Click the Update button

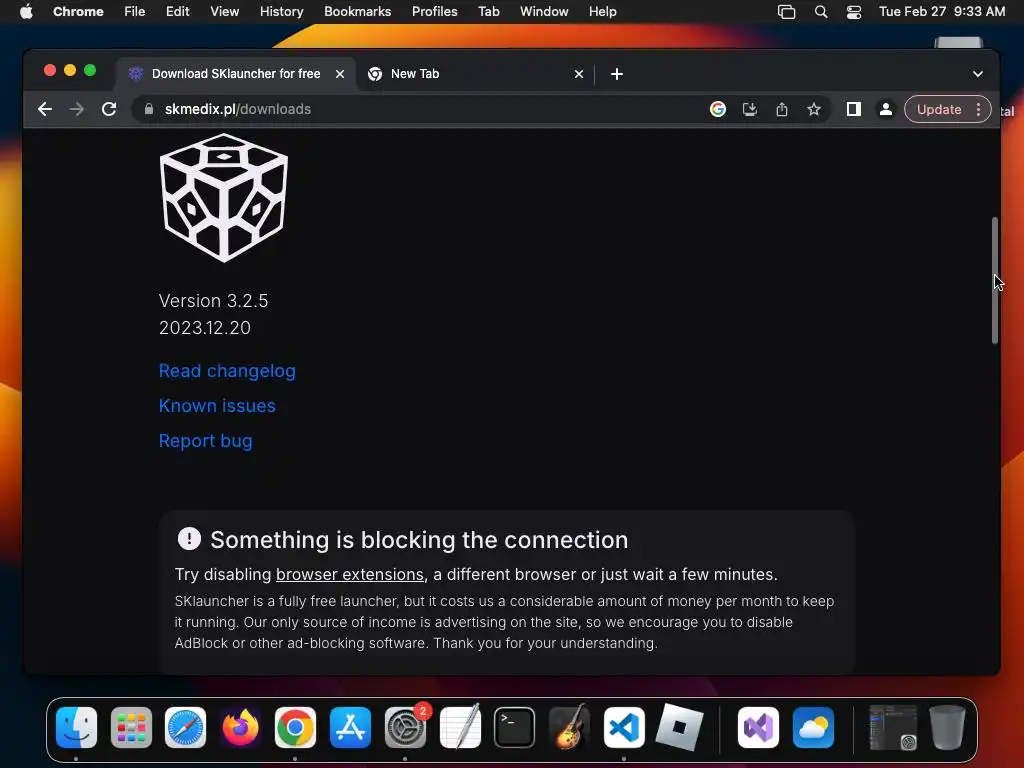[938, 109]
